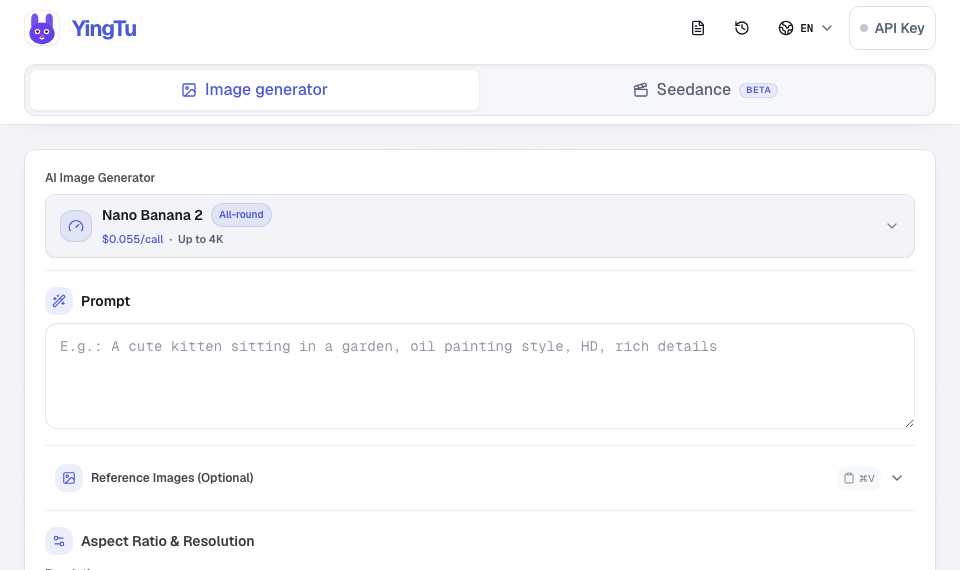
Task: Focus the prompt text input field
Action: click(480, 377)
